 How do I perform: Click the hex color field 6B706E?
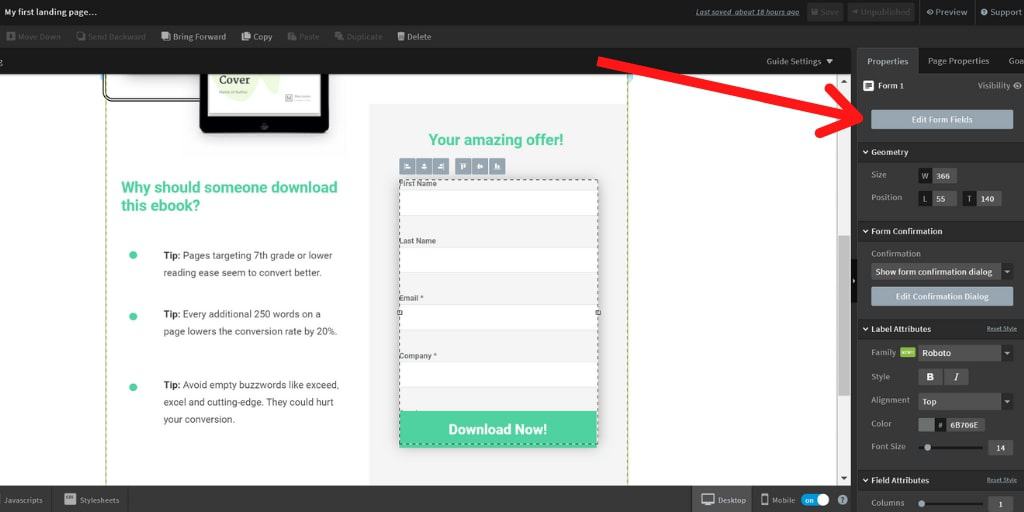click(x=965, y=424)
